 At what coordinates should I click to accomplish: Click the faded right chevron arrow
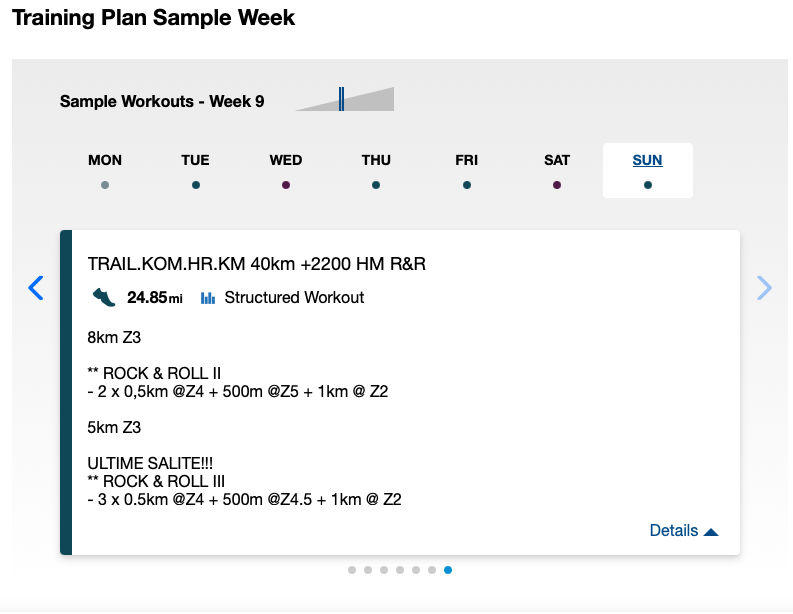coord(764,288)
